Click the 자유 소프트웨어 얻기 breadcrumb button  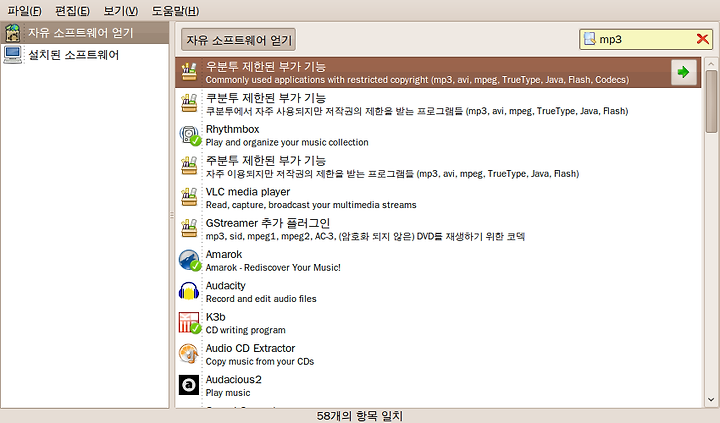click(x=238, y=40)
